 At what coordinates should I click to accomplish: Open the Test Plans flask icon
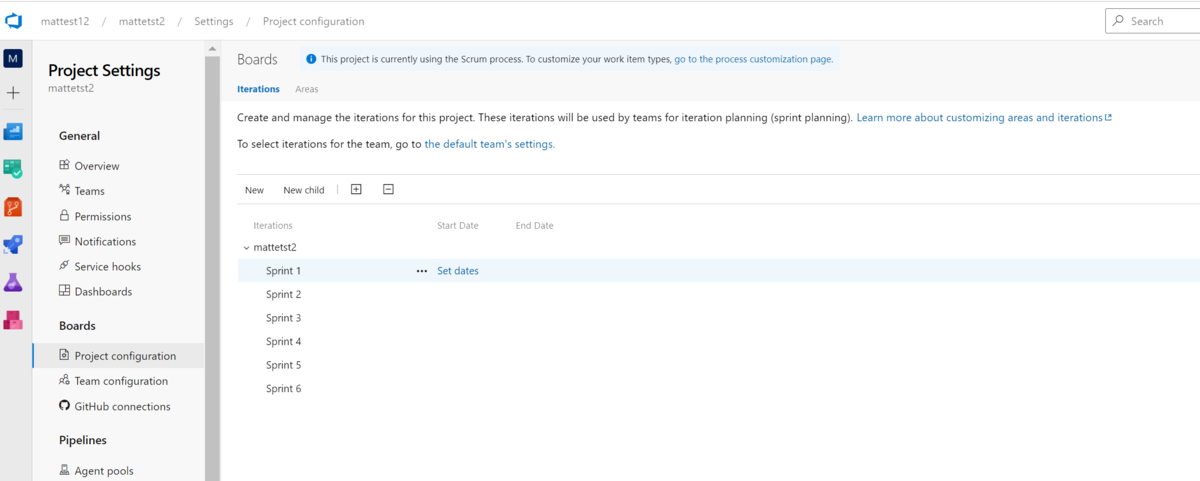coord(13,283)
